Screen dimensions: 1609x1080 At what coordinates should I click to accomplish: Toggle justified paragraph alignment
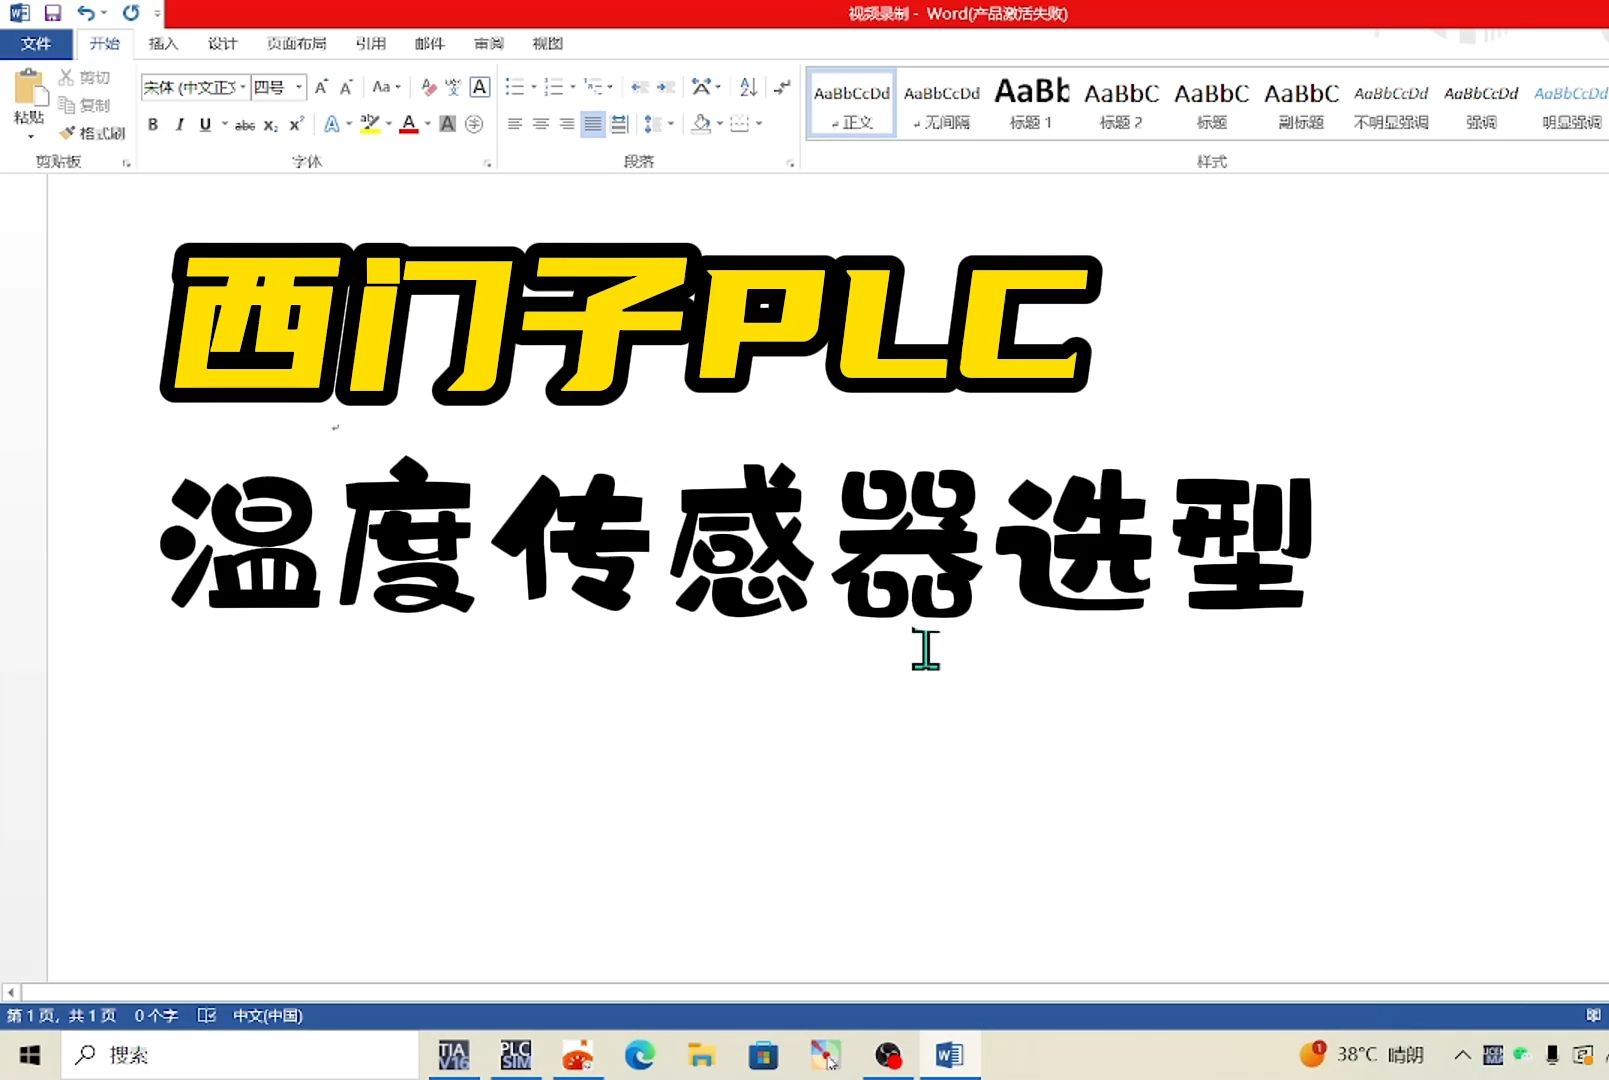592,123
